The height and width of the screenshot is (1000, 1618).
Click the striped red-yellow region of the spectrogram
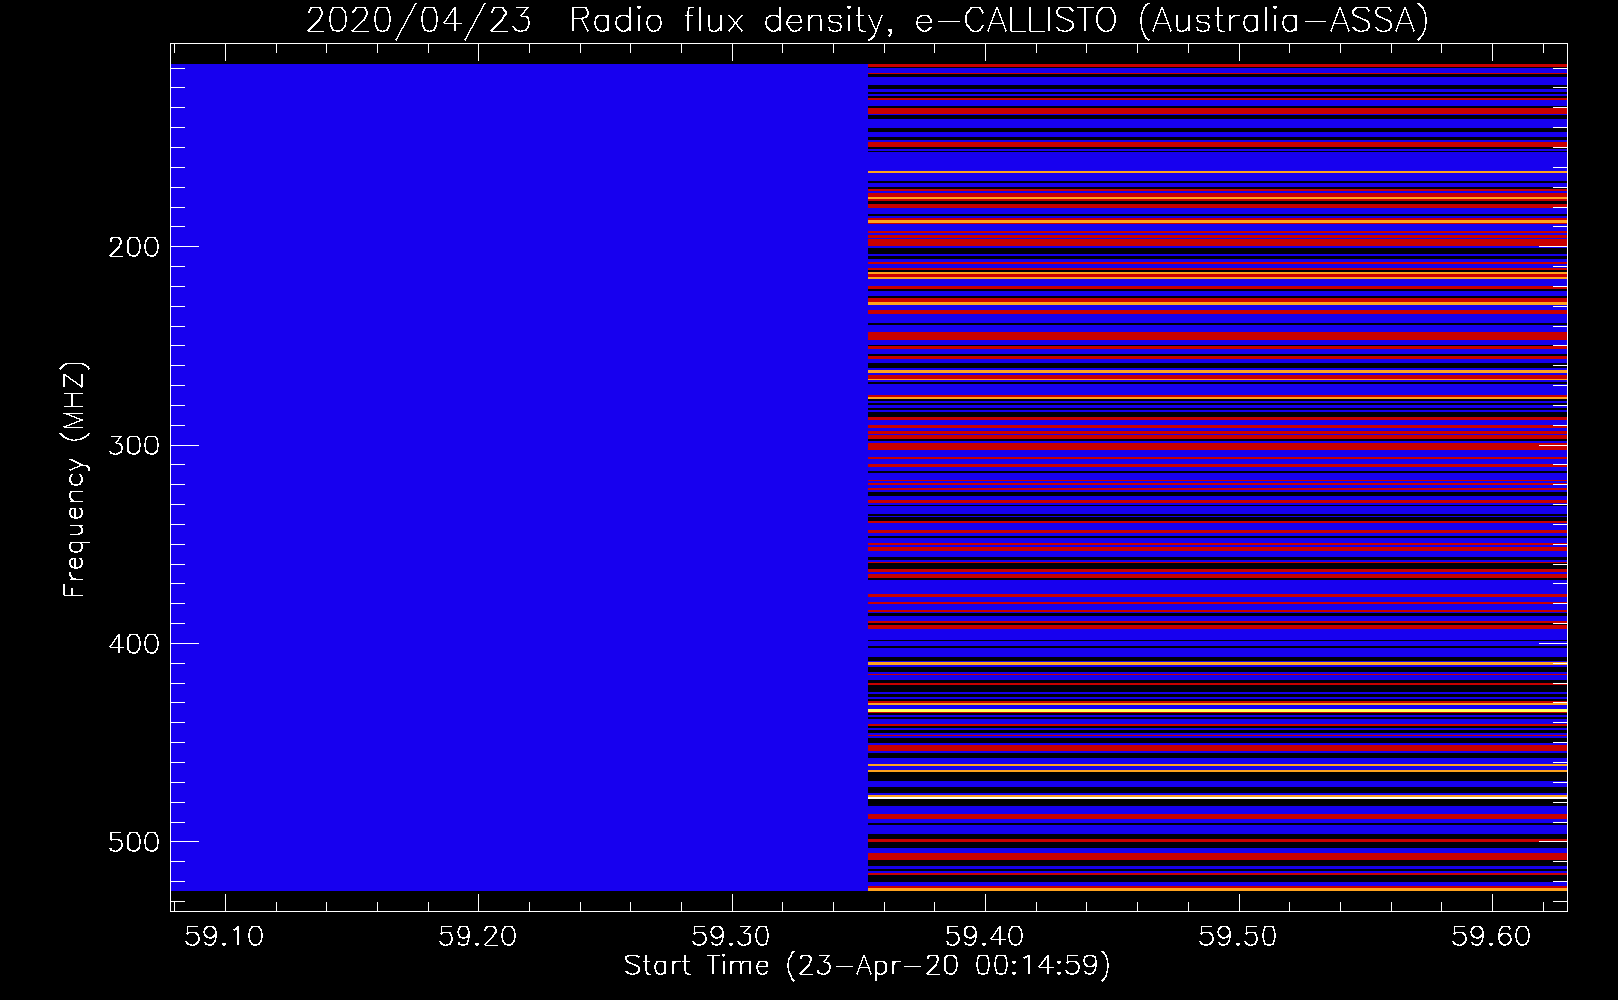1217,477
